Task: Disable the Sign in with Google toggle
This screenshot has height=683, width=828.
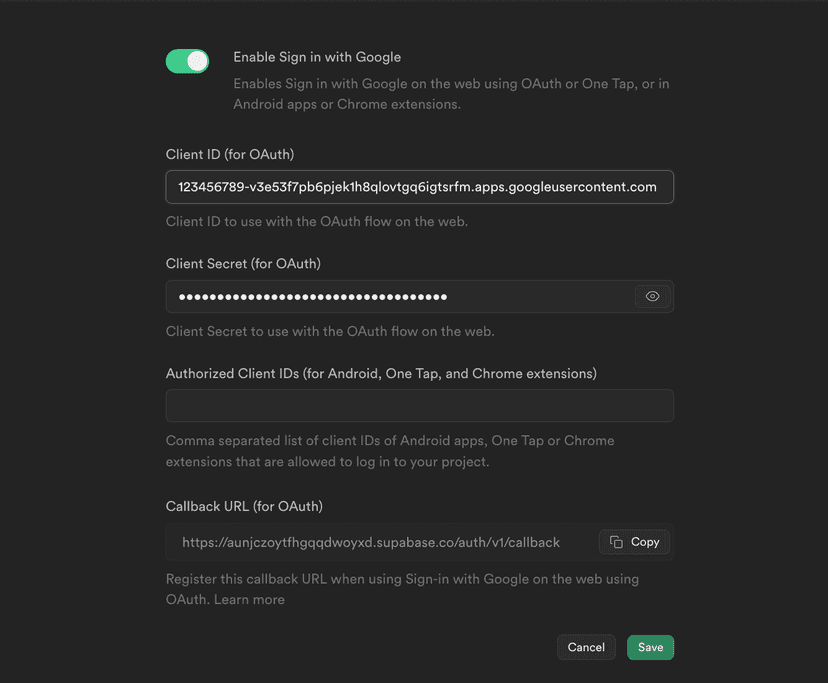Action: point(187,61)
